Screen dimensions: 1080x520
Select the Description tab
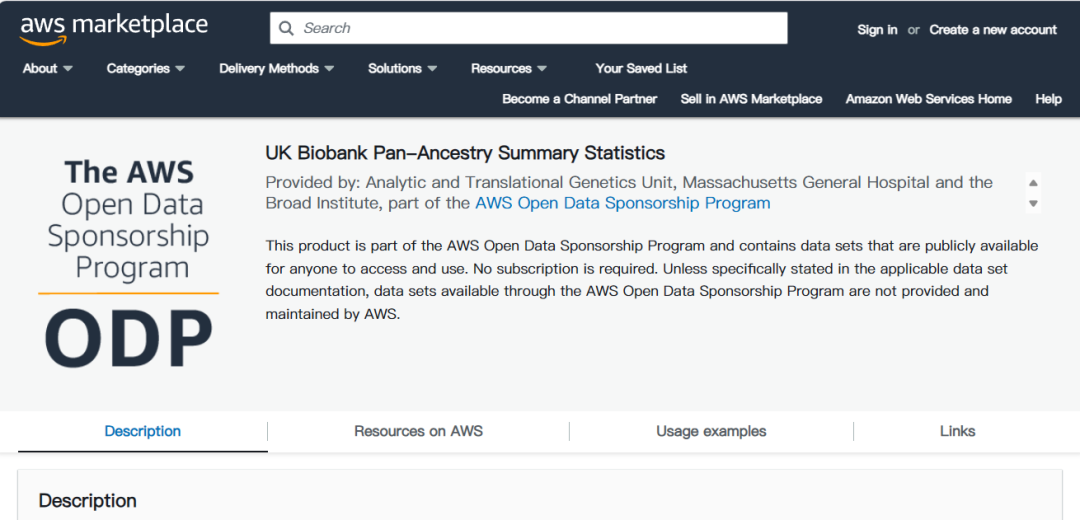click(x=143, y=431)
